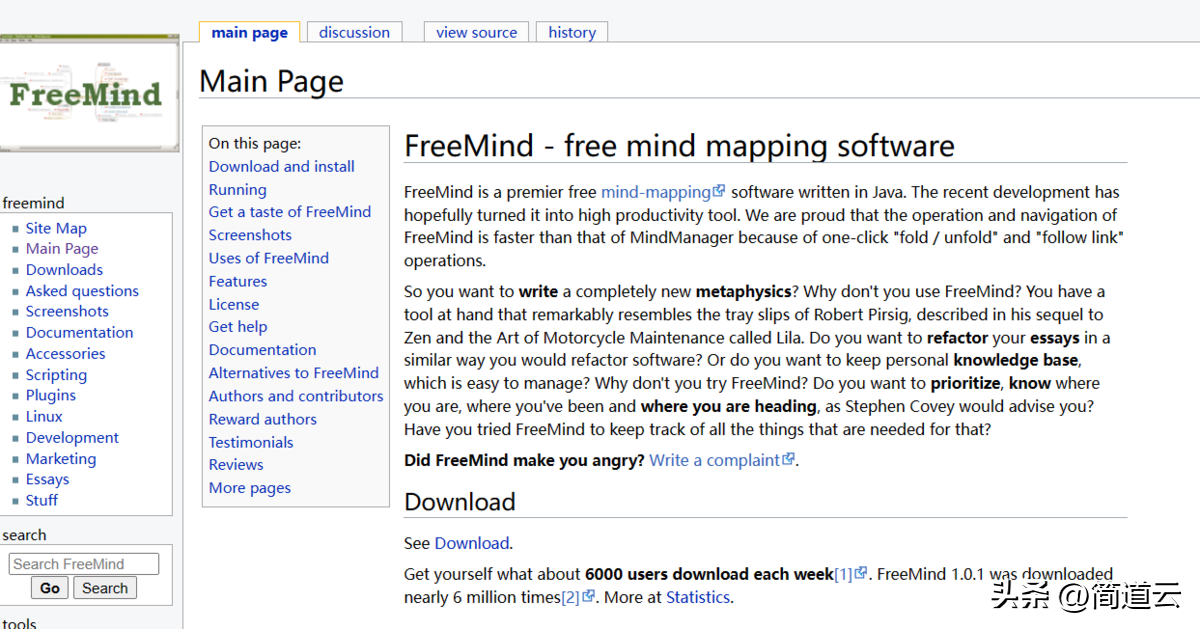The width and height of the screenshot is (1200, 629).
Task: Select the main page tab
Action: pos(249,32)
